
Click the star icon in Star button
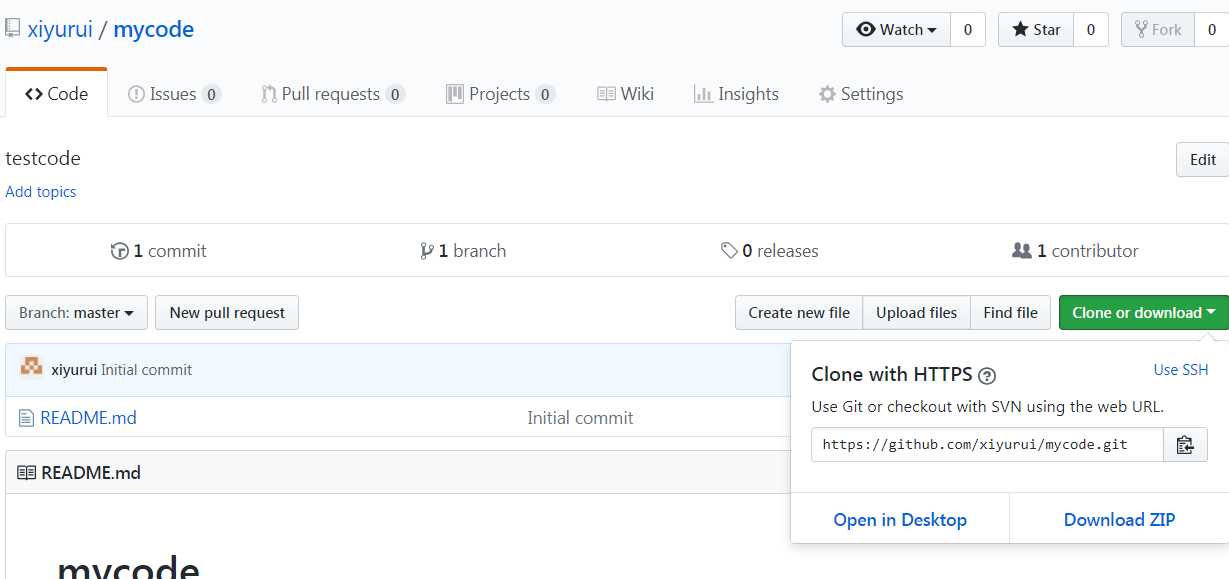(x=1020, y=30)
